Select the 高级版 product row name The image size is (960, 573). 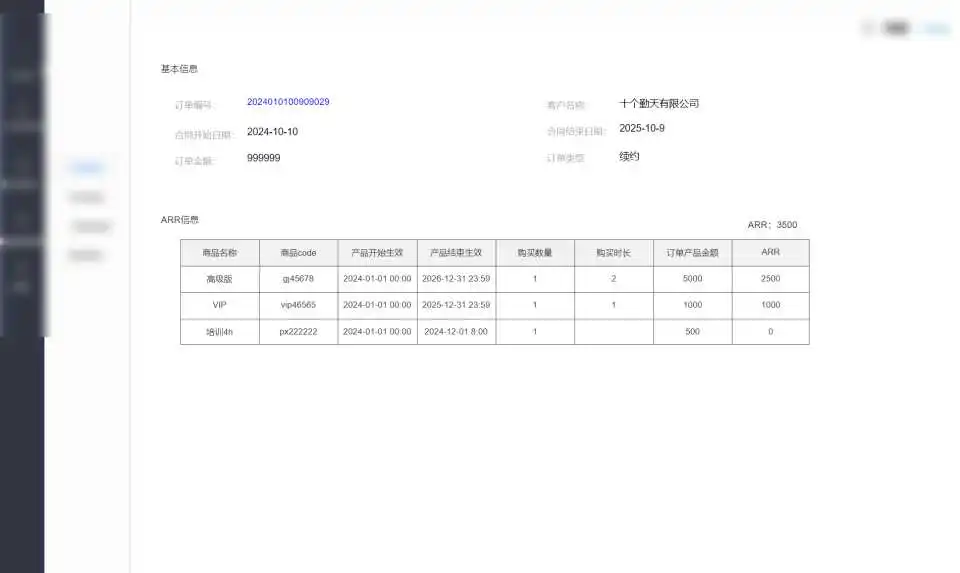point(219,279)
